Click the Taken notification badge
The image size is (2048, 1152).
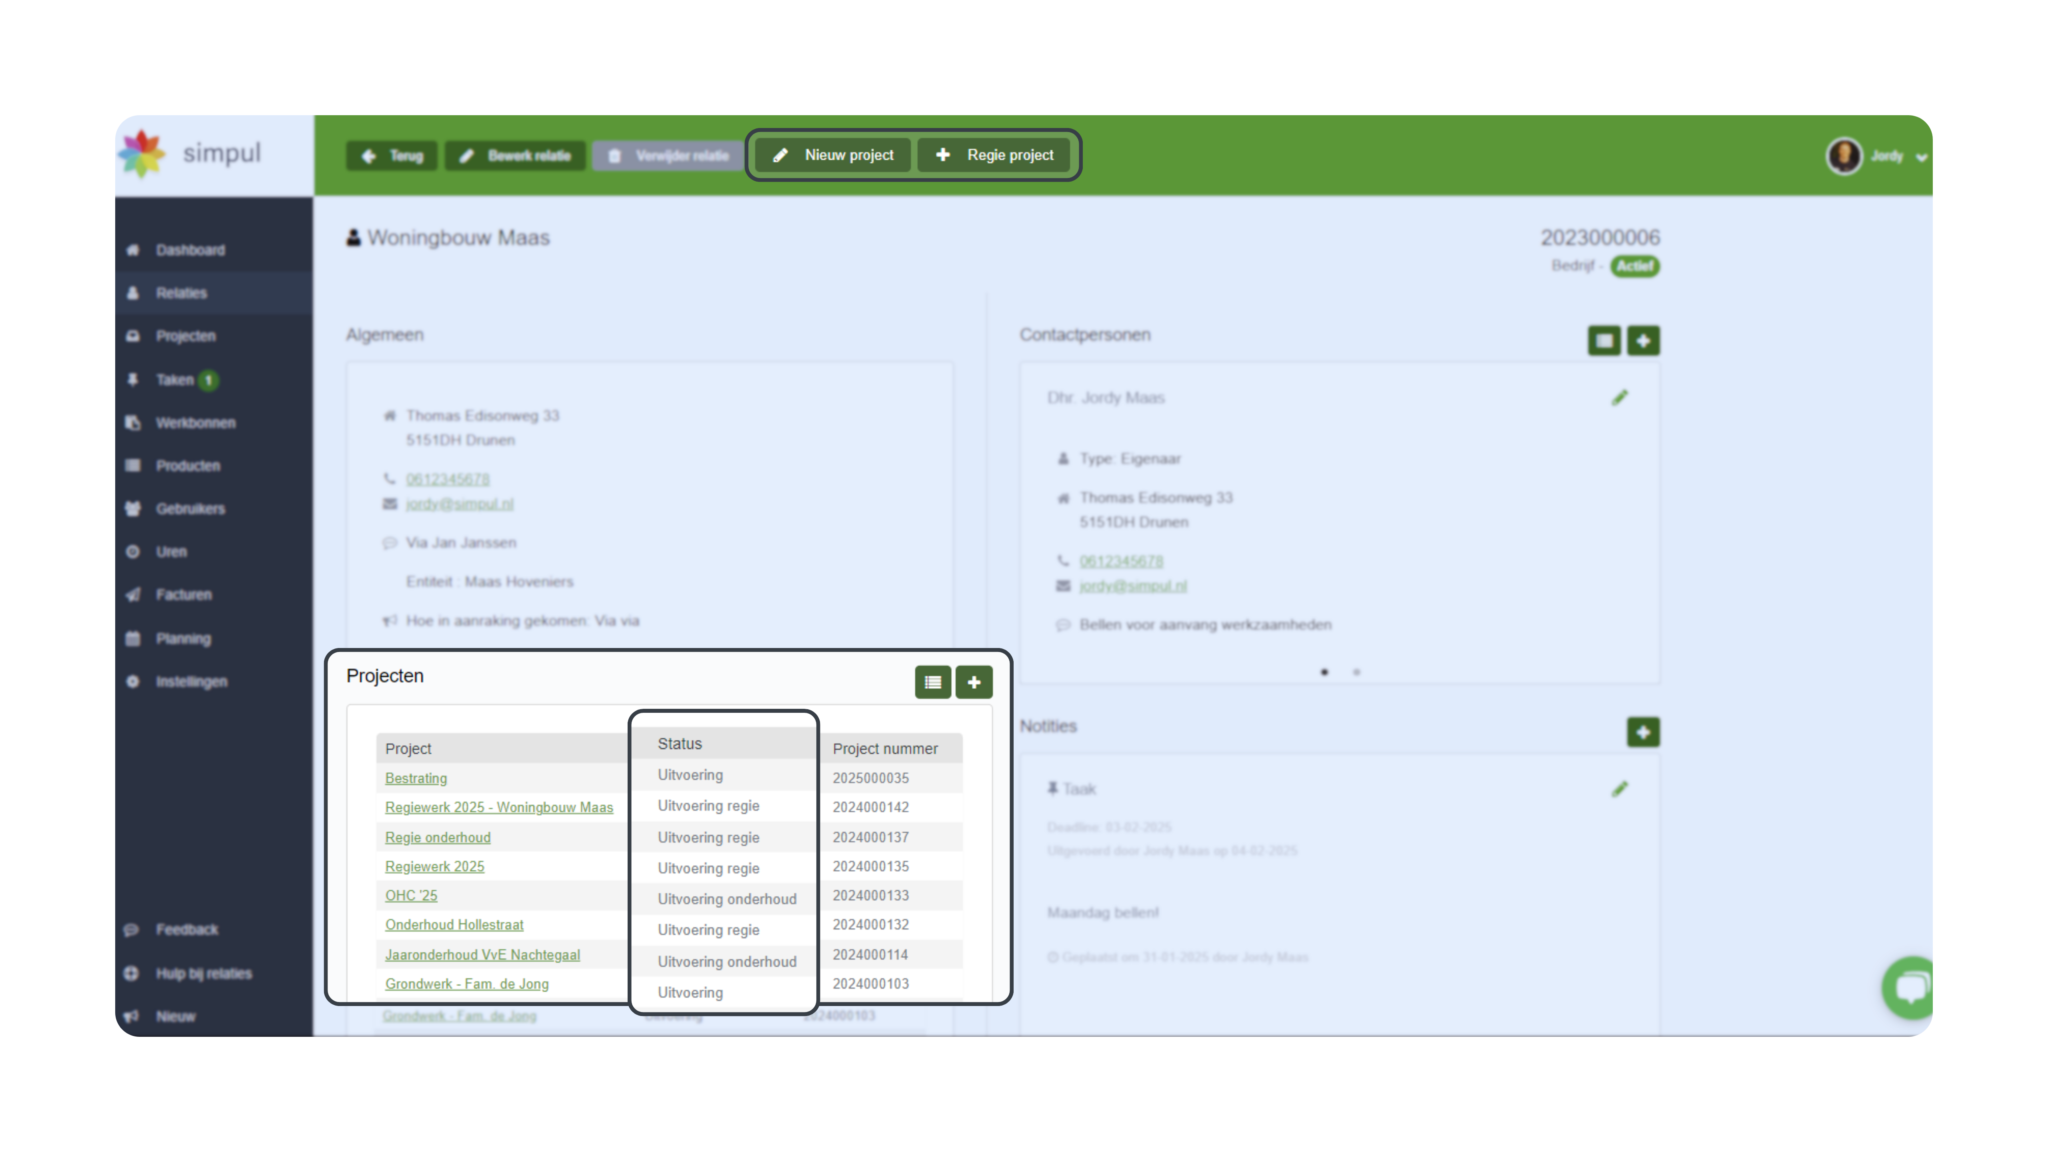point(208,380)
